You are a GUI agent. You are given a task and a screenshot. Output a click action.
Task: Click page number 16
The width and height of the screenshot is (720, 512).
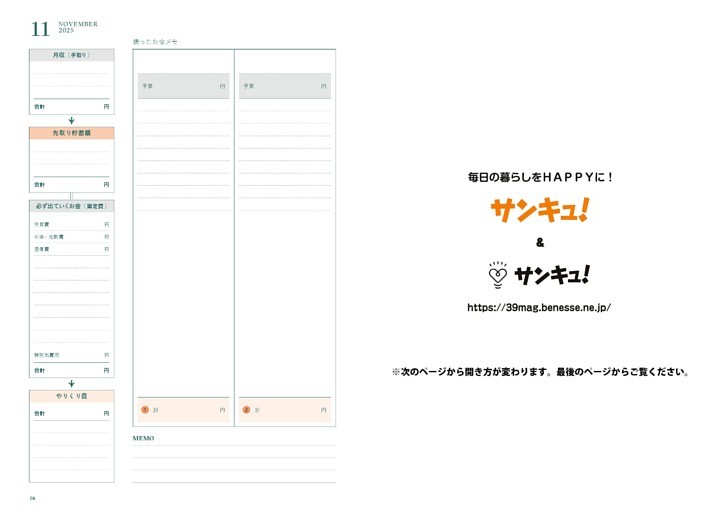coord(32,498)
